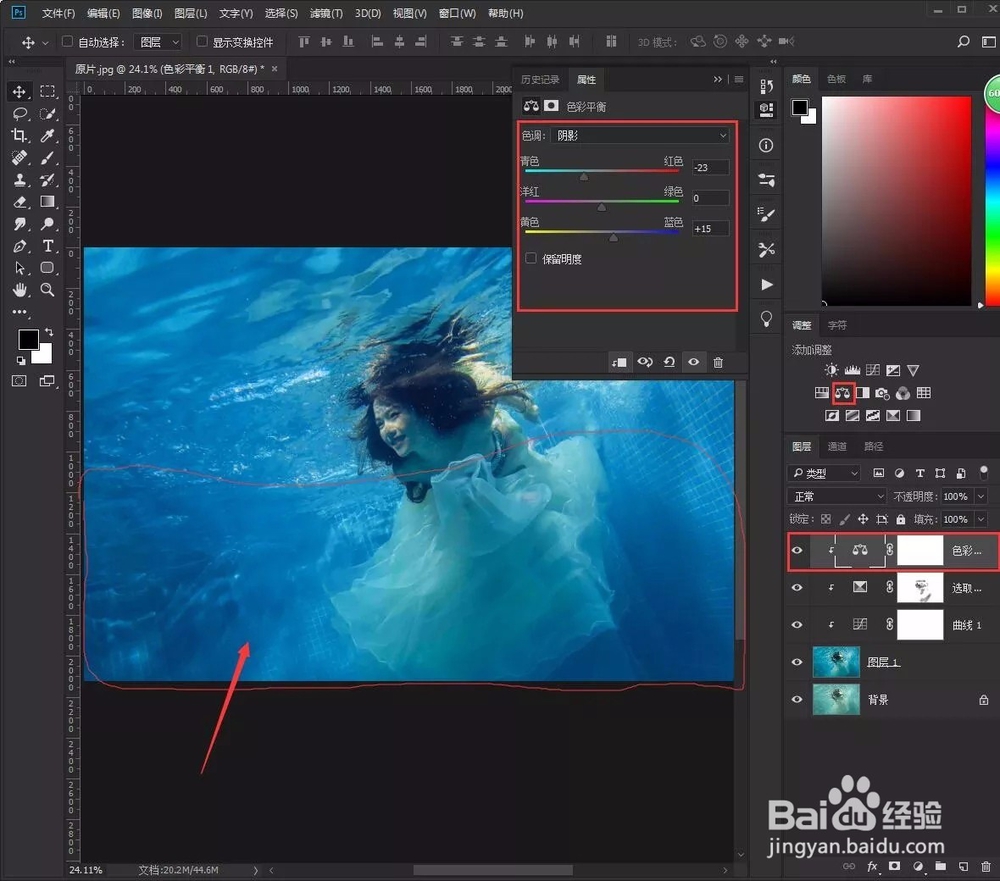Select the Eyedropper tool
Image resolution: width=1000 pixels, height=881 pixels.
click(47, 135)
